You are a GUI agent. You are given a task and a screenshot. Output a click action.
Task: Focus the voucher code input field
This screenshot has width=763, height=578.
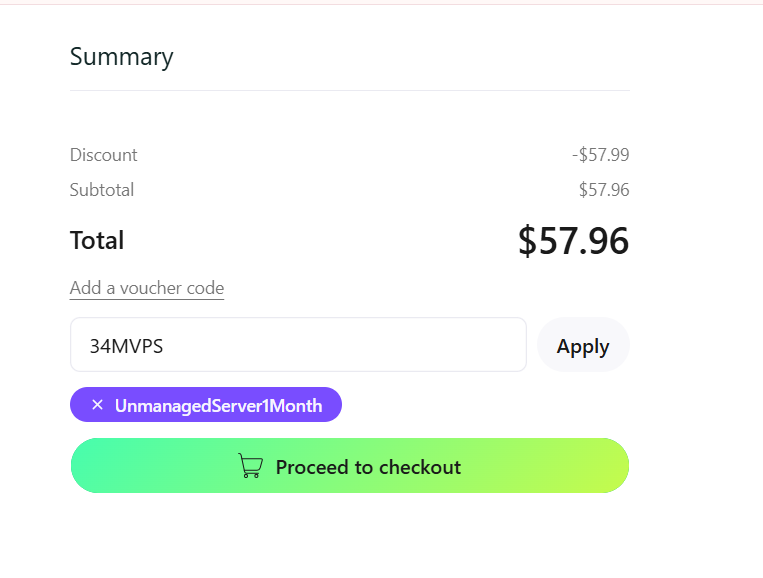pyautogui.click(x=298, y=345)
